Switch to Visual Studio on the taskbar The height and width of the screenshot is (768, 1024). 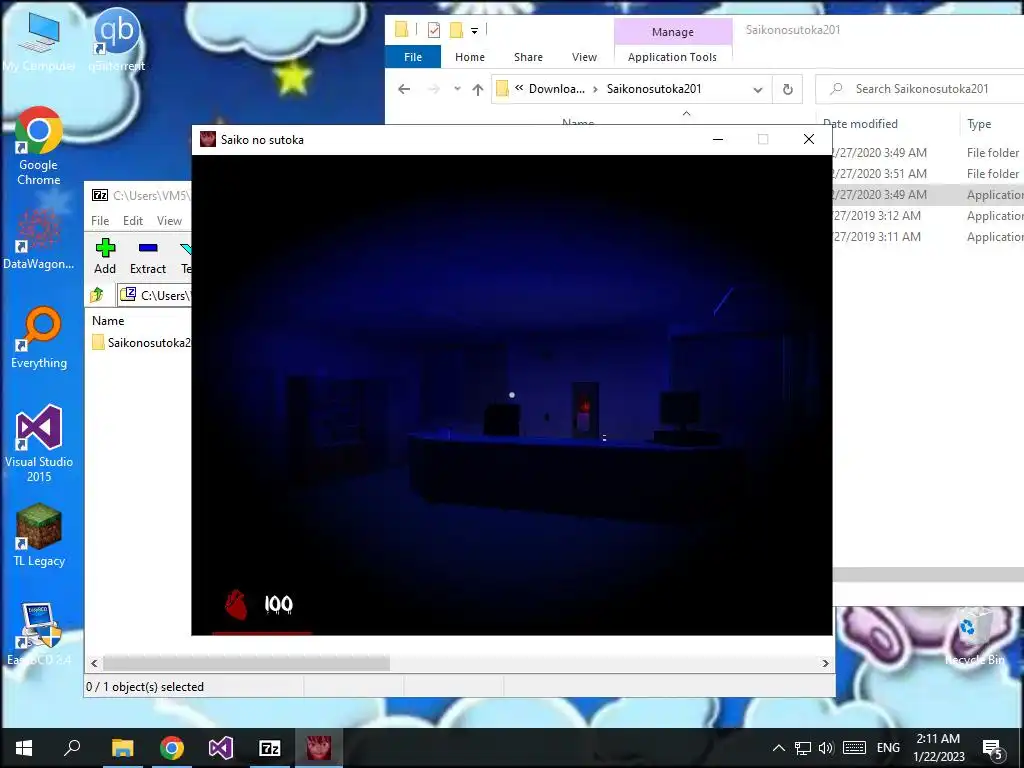coord(221,748)
